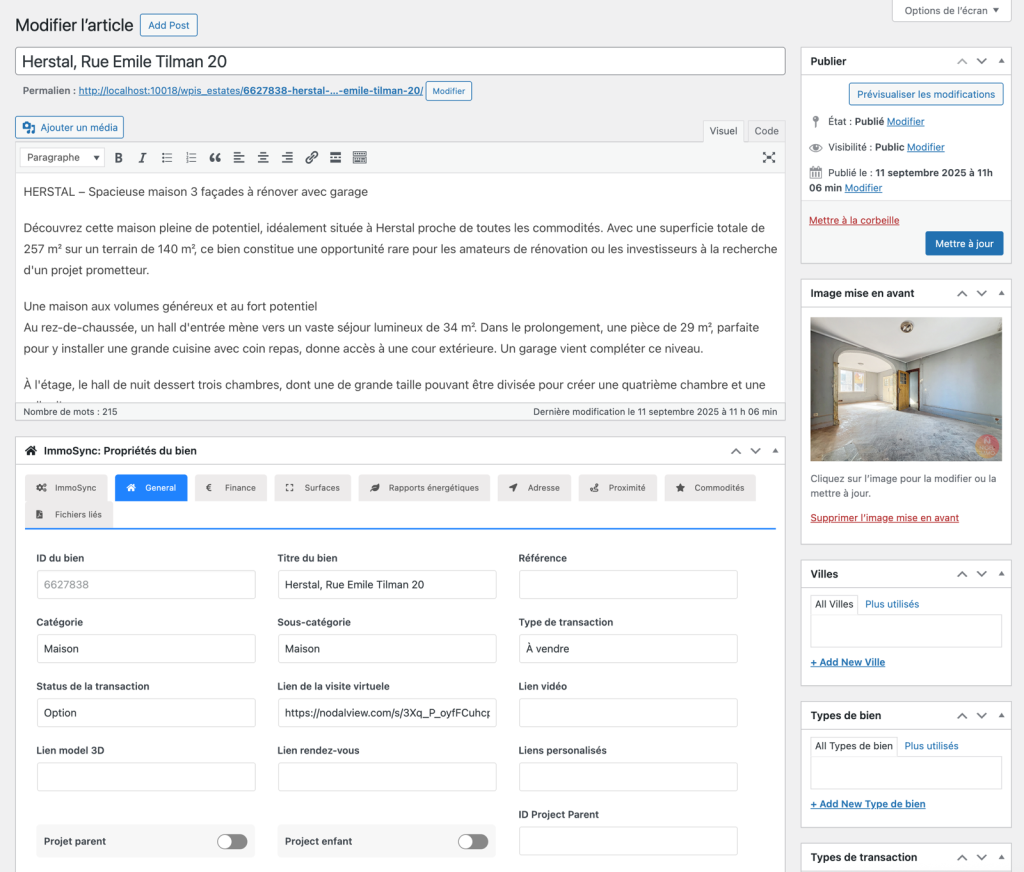Image resolution: width=1024 pixels, height=872 pixels.
Task: Insert the Read More tag
Action: (x=336, y=157)
